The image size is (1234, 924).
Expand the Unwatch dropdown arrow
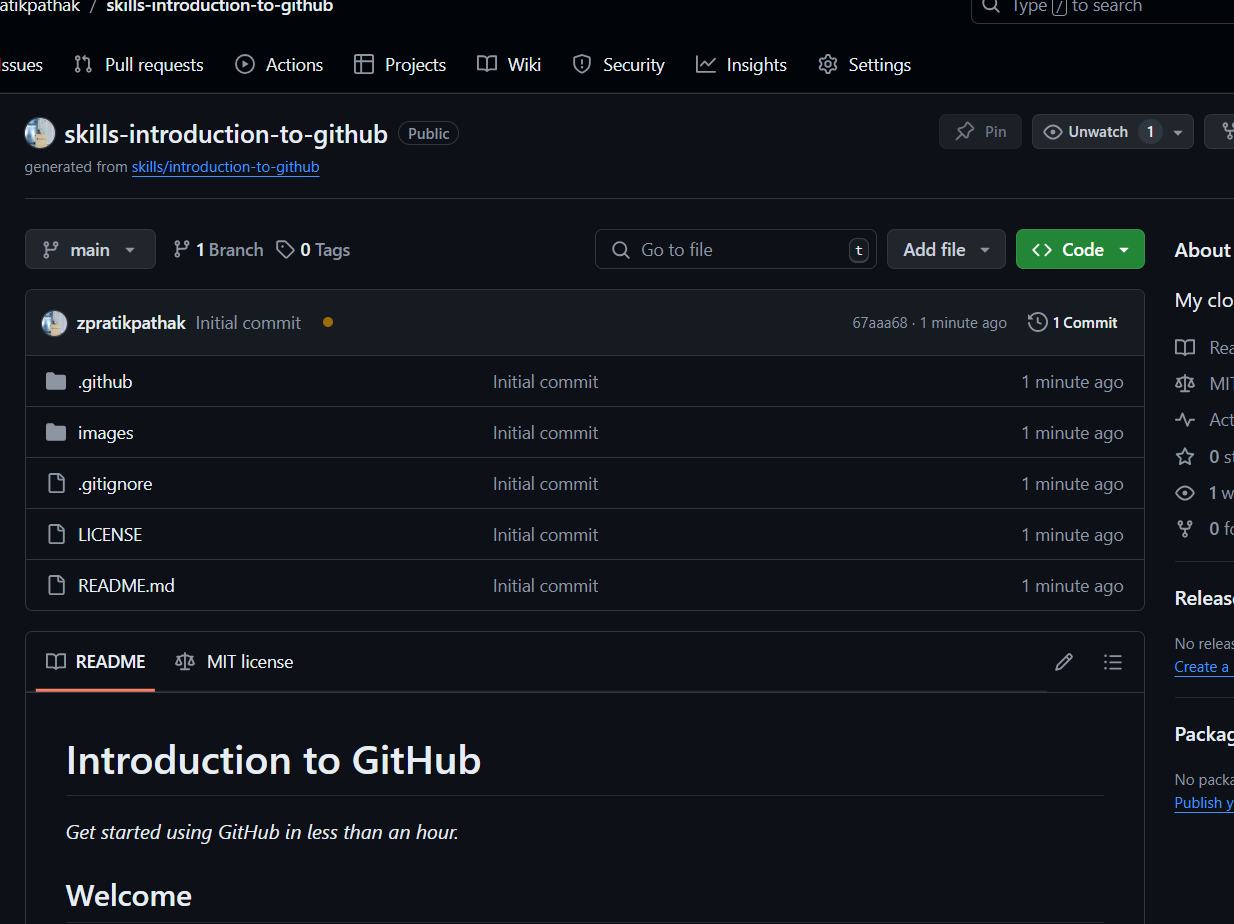1177,131
